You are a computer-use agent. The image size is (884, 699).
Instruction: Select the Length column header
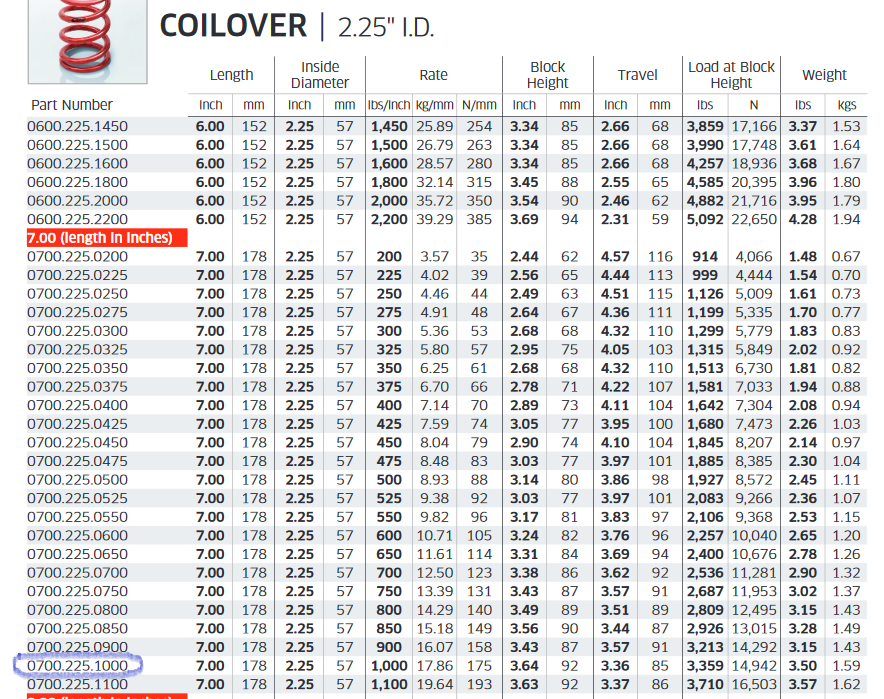[x=231, y=75]
